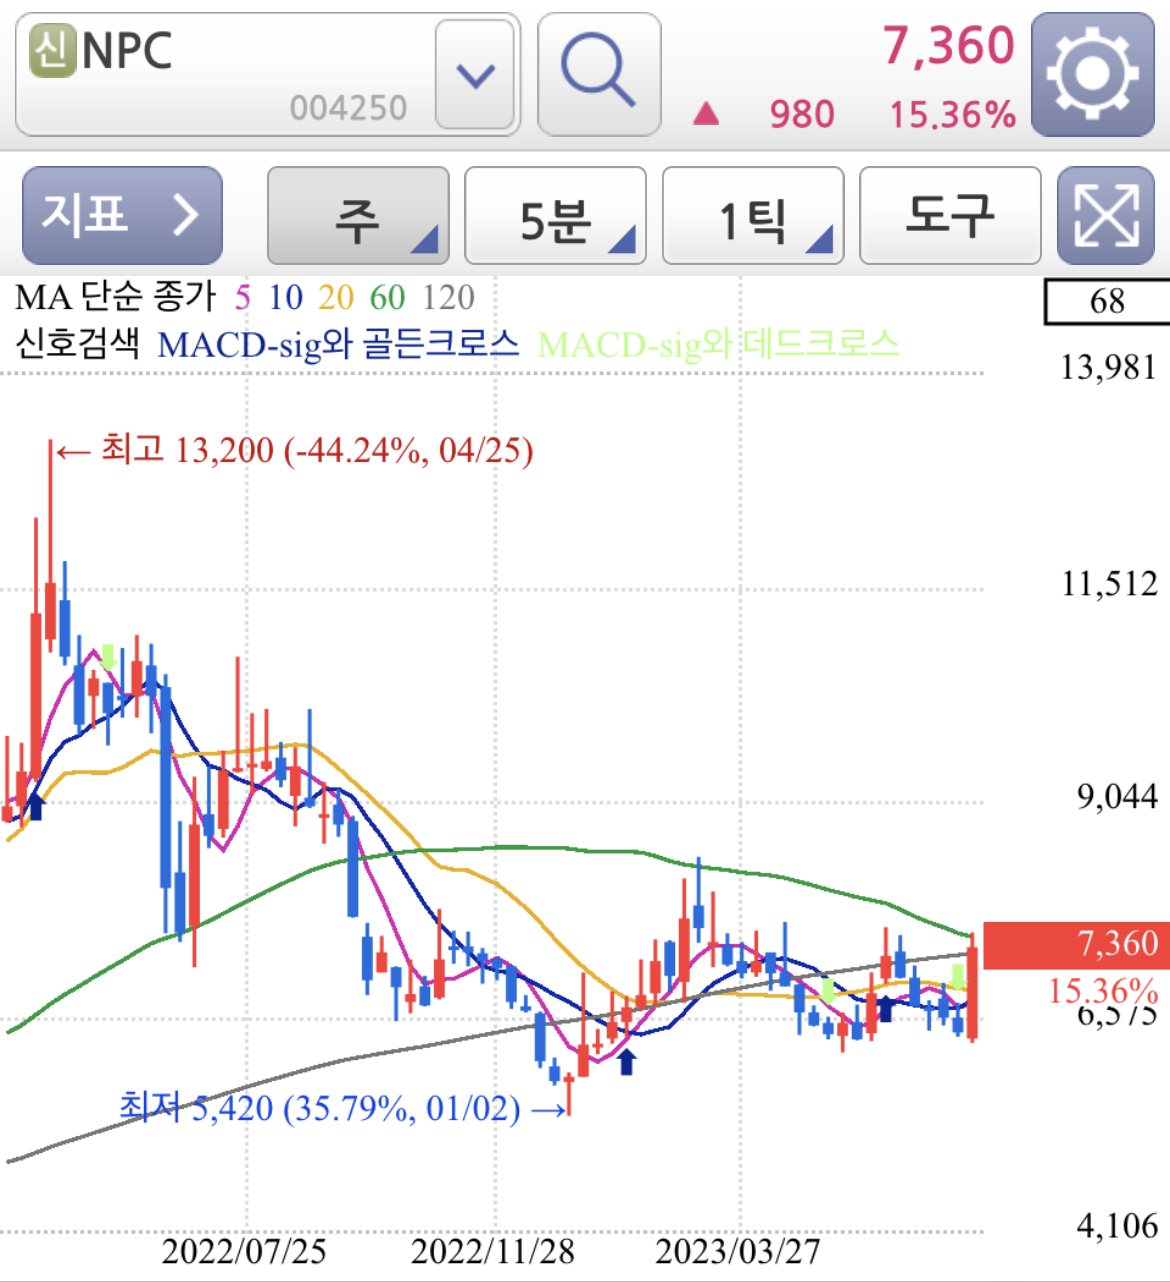This screenshot has height=1282, width=1170.
Task: Select the 5분 minute interval dropdown
Action: point(555,215)
